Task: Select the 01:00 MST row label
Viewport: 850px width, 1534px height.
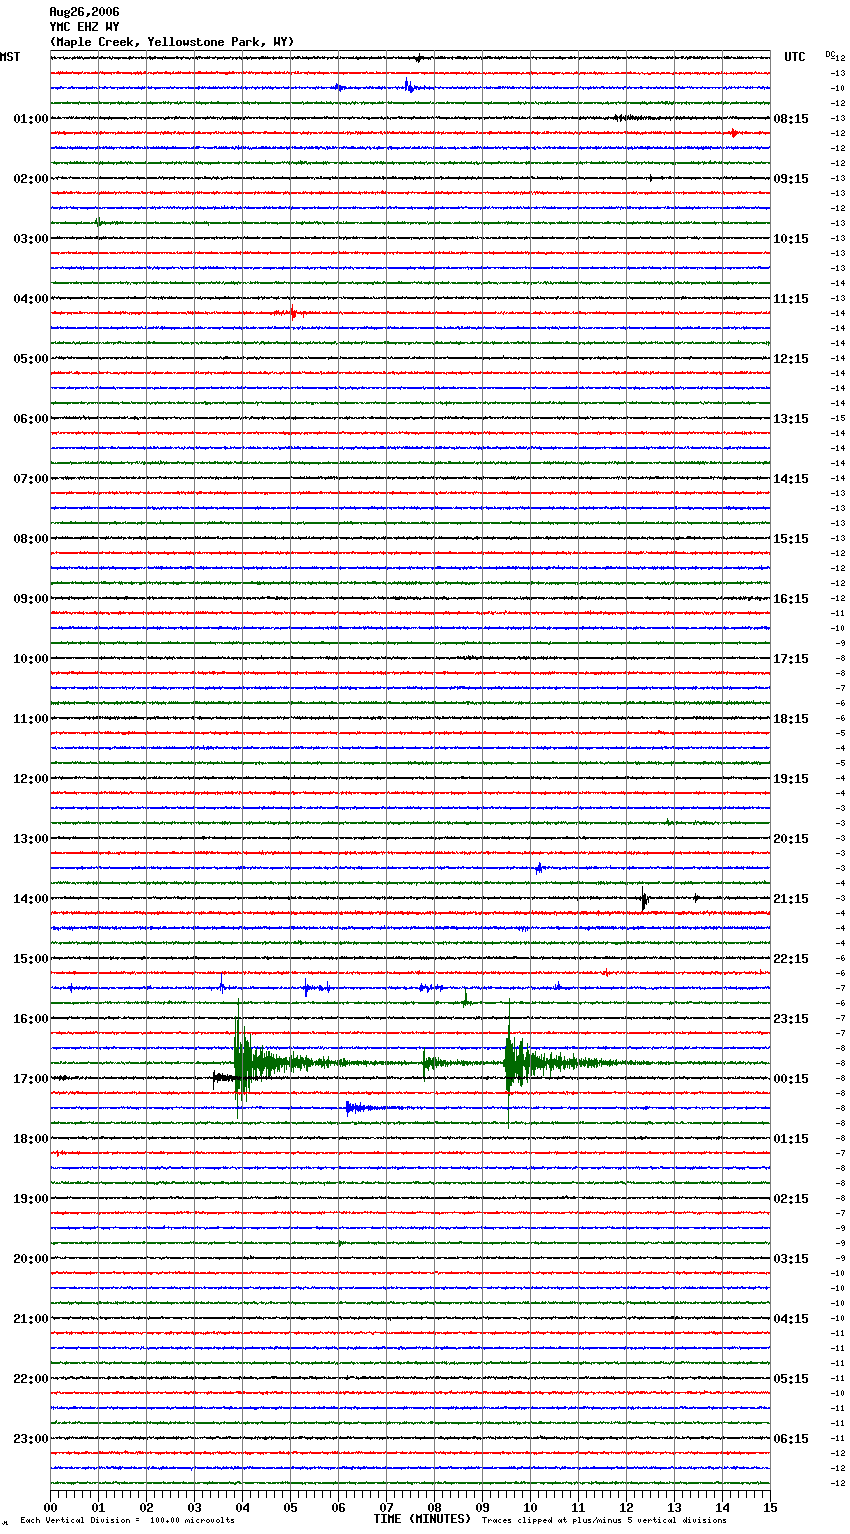Action: click(31, 119)
